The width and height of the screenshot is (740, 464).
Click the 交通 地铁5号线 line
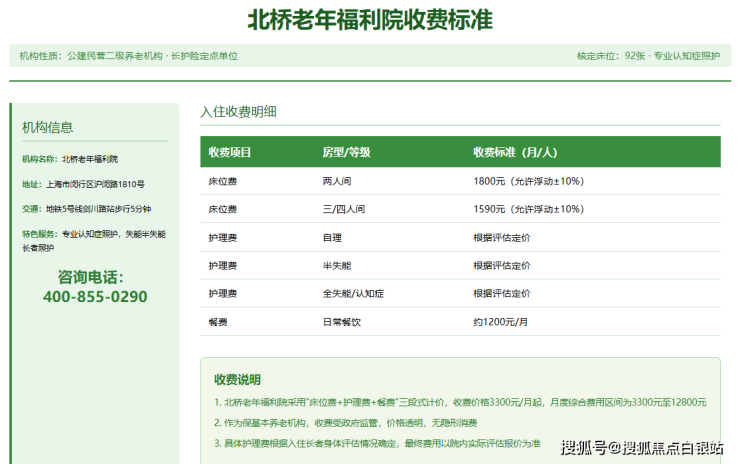(x=86, y=209)
